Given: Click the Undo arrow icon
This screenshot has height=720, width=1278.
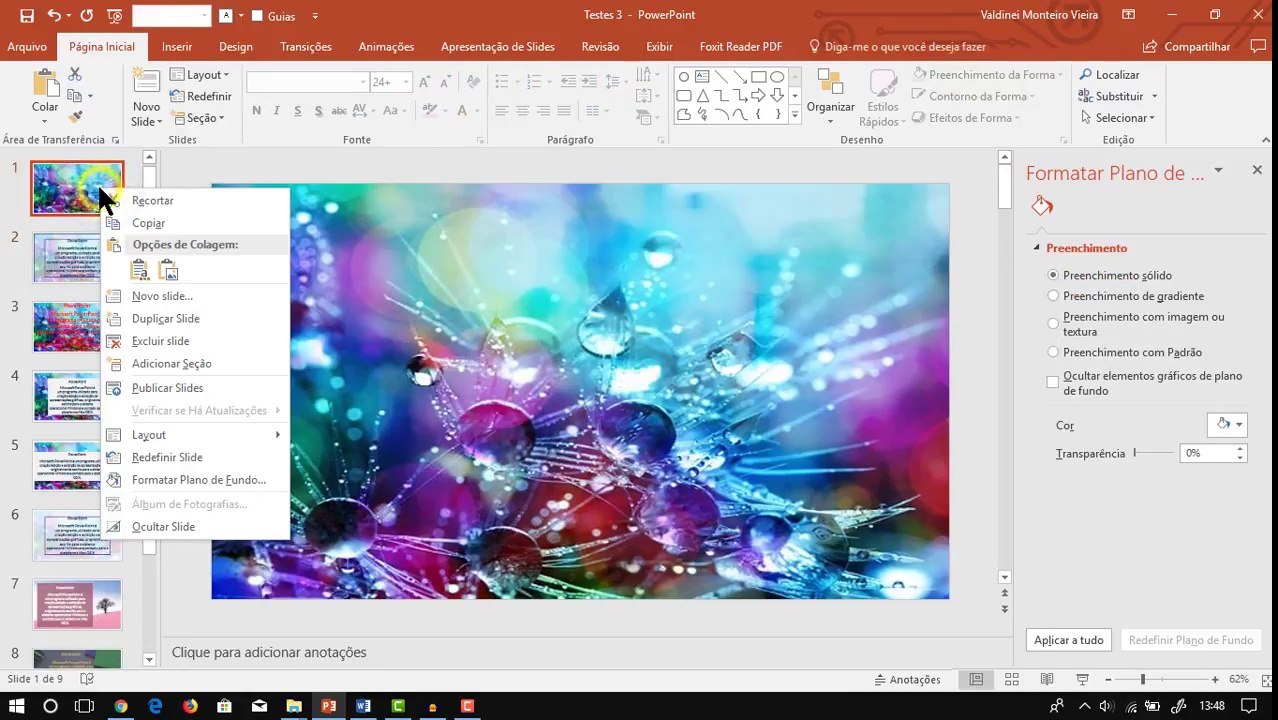Looking at the screenshot, I should (53, 15).
